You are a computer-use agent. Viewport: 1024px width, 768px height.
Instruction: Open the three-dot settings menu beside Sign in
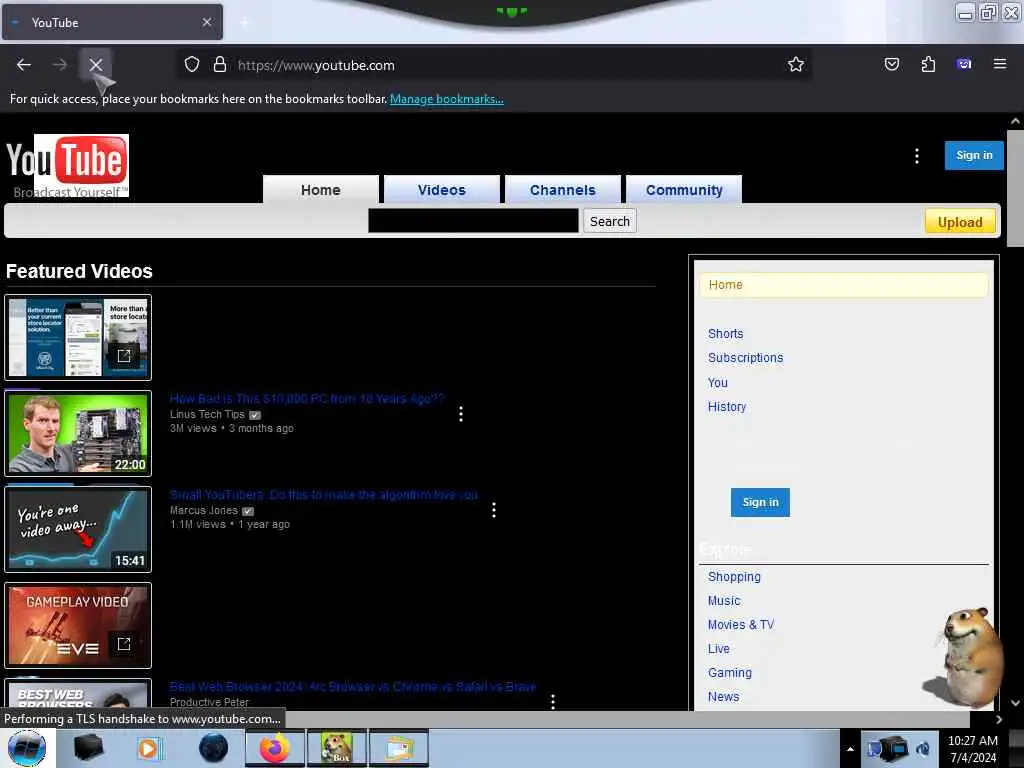tap(917, 156)
